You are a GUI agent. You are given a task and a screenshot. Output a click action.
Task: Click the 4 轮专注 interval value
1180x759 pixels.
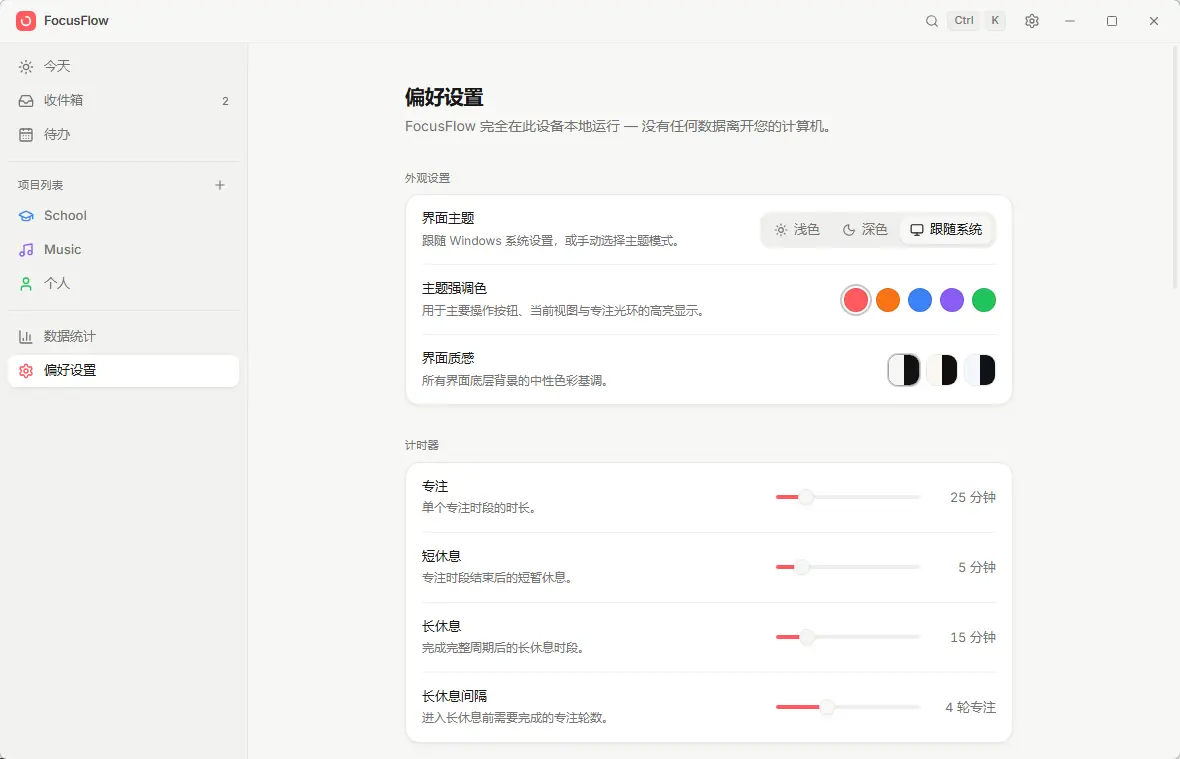click(x=970, y=707)
